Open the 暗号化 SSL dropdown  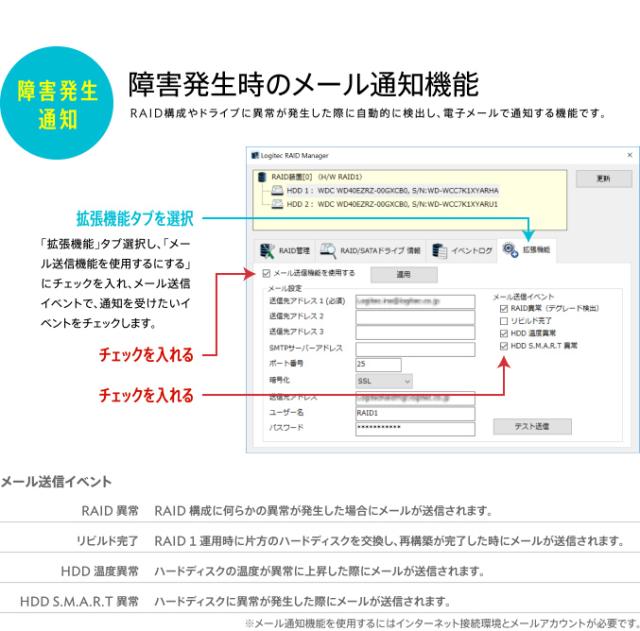coord(383,380)
